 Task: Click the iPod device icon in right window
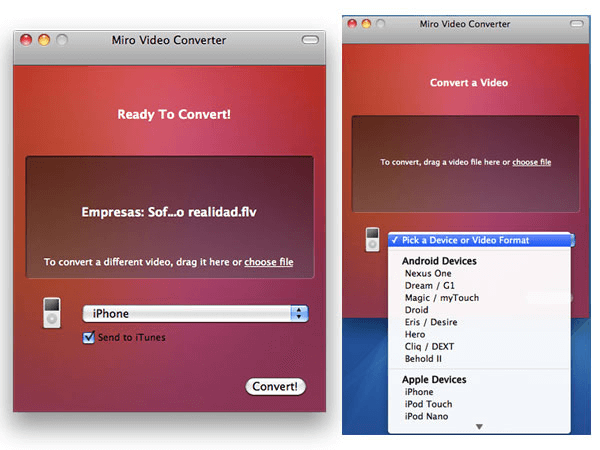[x=372, y=240]
